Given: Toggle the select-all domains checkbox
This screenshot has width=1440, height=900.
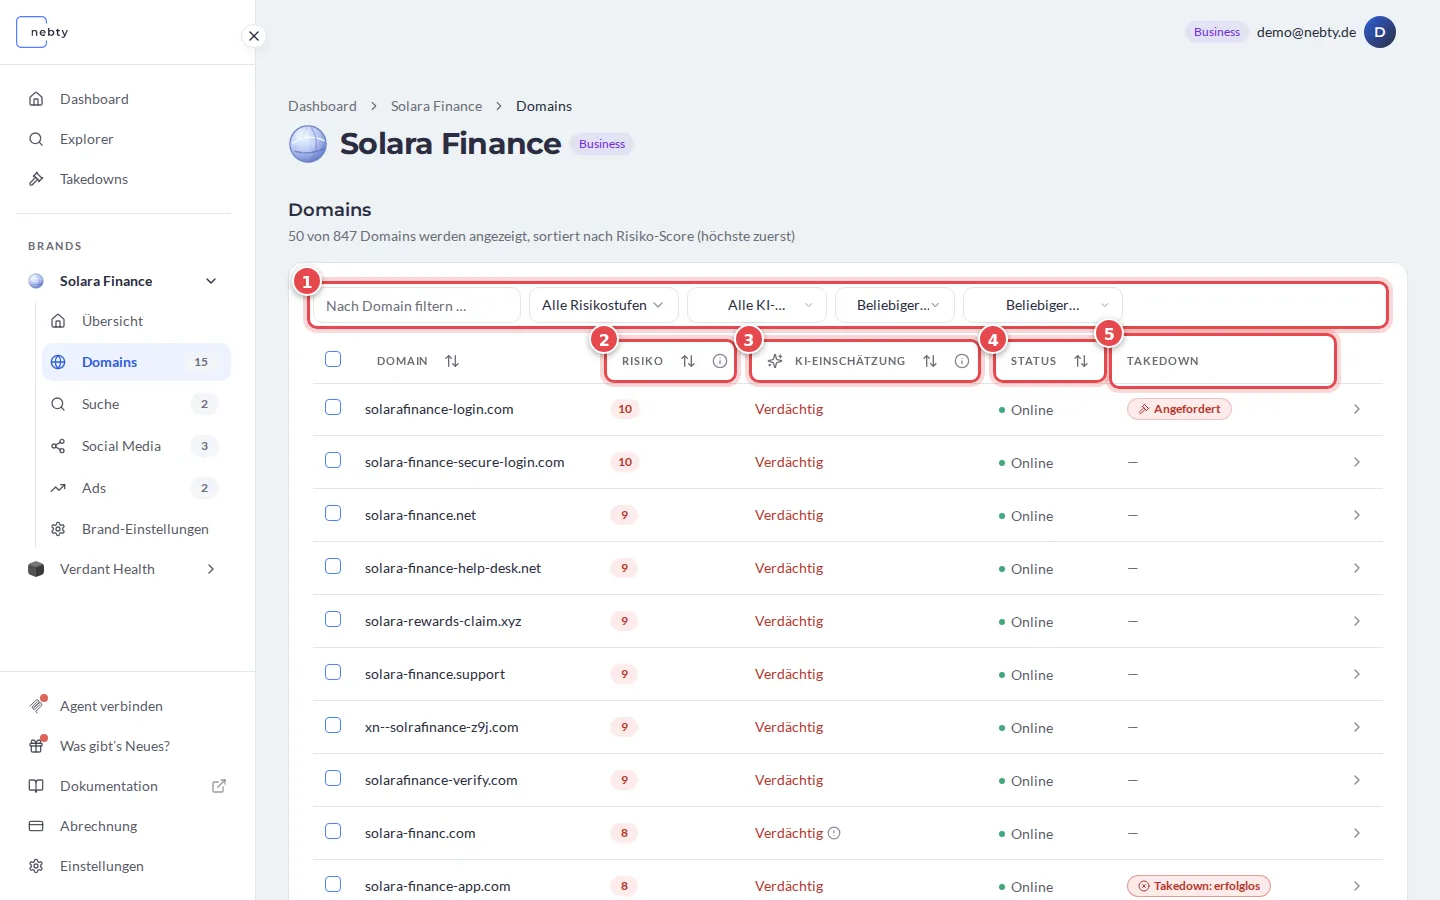Looking at the screenshot, I should (333, 359).
